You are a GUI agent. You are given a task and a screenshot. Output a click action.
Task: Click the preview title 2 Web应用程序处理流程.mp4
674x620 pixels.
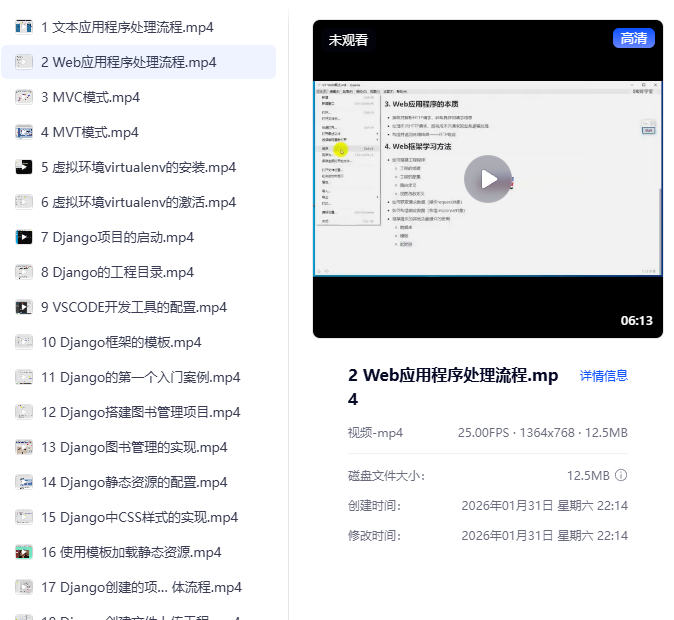click(453, 387)
